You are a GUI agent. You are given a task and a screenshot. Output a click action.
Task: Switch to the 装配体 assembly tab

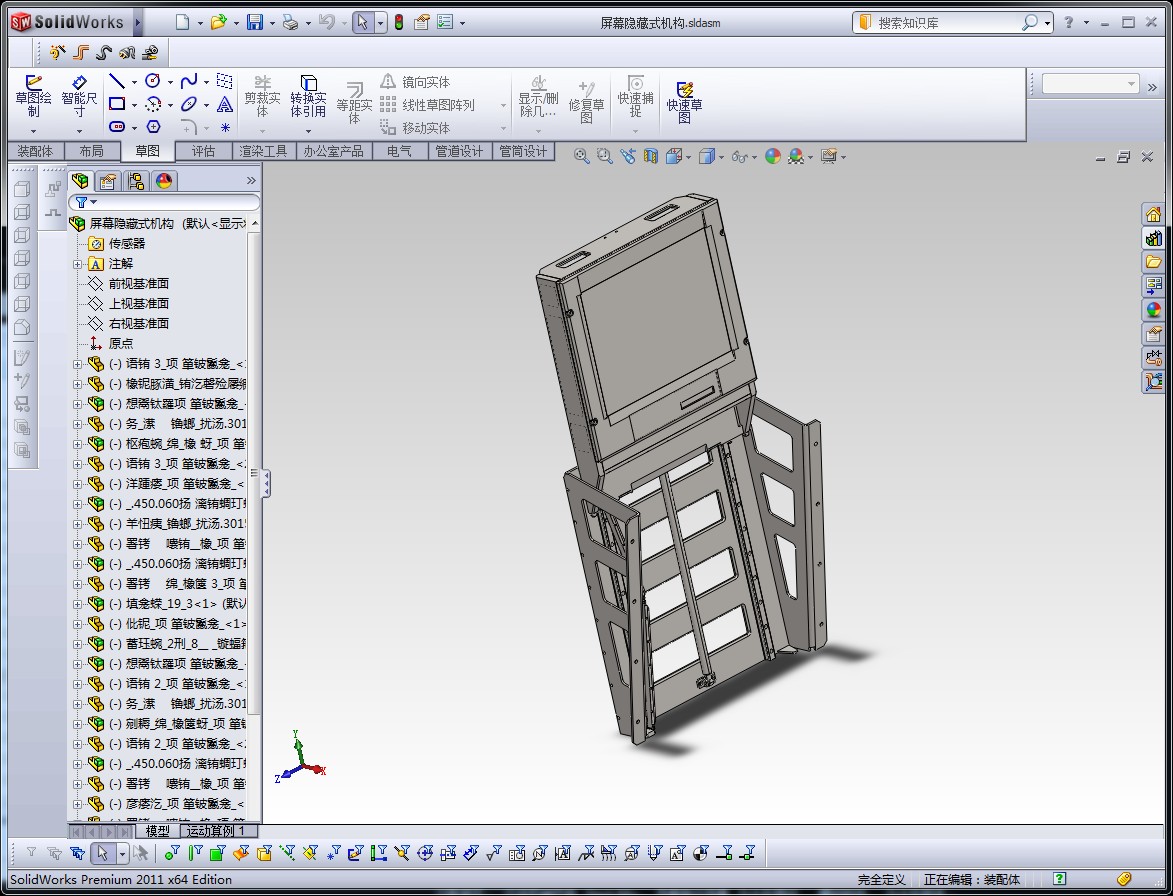35,151
